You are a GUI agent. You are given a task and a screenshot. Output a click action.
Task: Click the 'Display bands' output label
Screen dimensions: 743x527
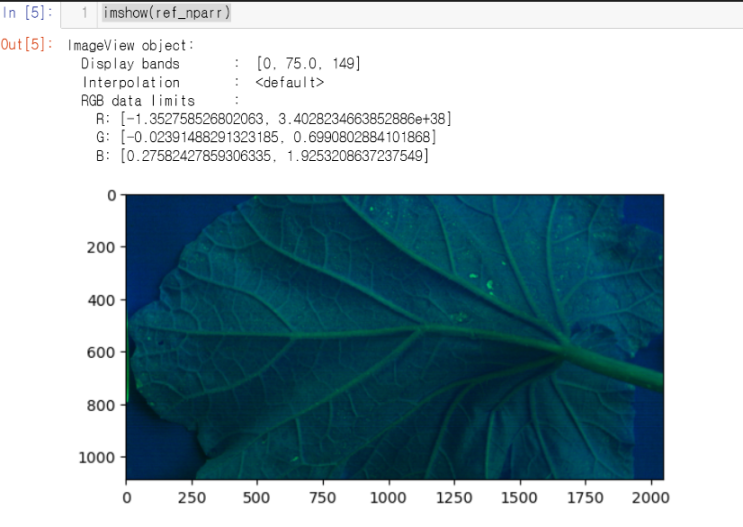tap(130, 64)
